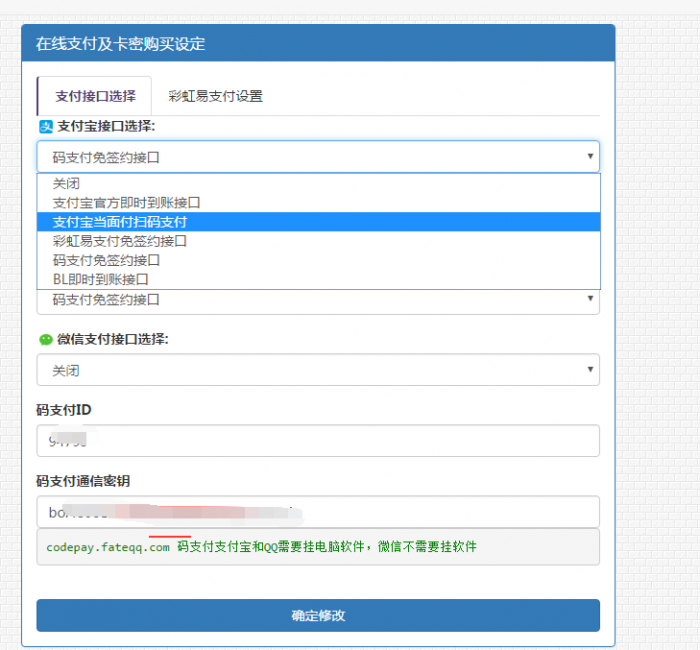Focus the 码支付ID input field

(318, 441)
